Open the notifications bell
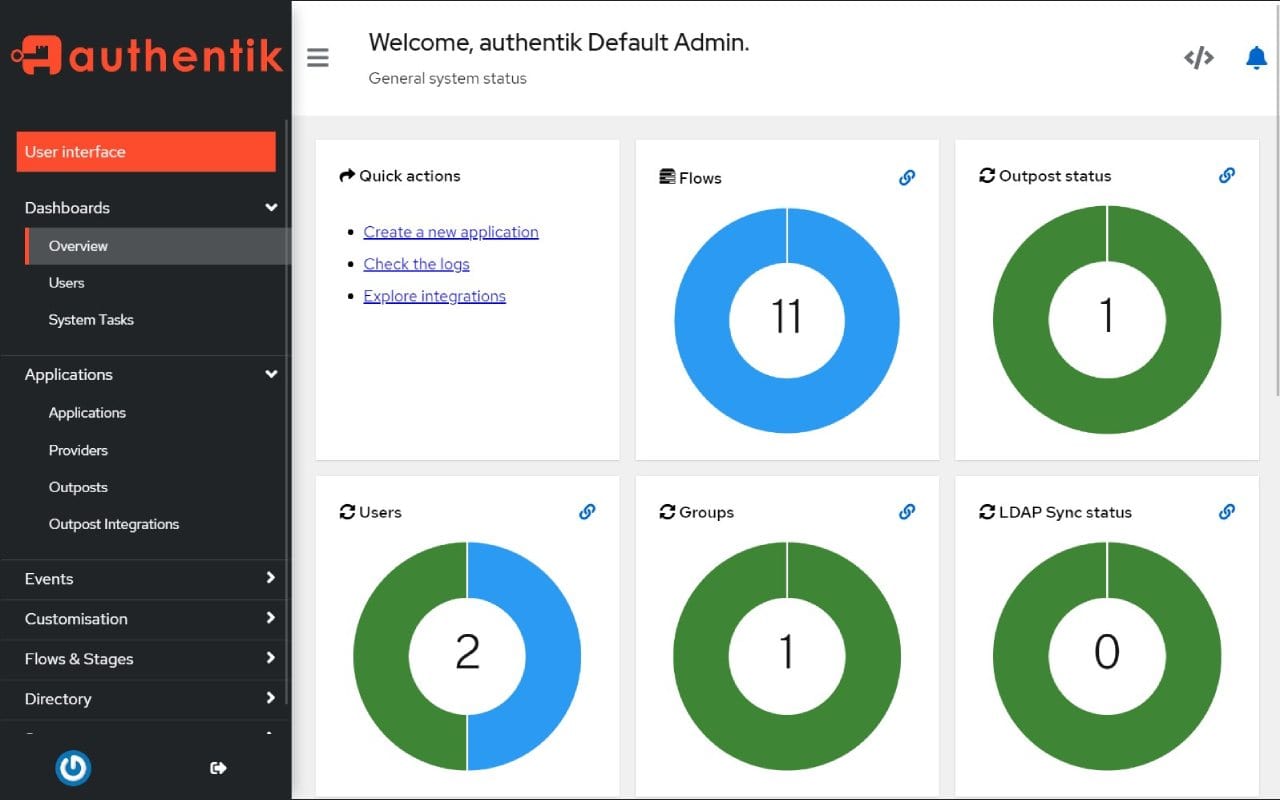This screenshot has height=800, width=1280. pos(1256,57)
